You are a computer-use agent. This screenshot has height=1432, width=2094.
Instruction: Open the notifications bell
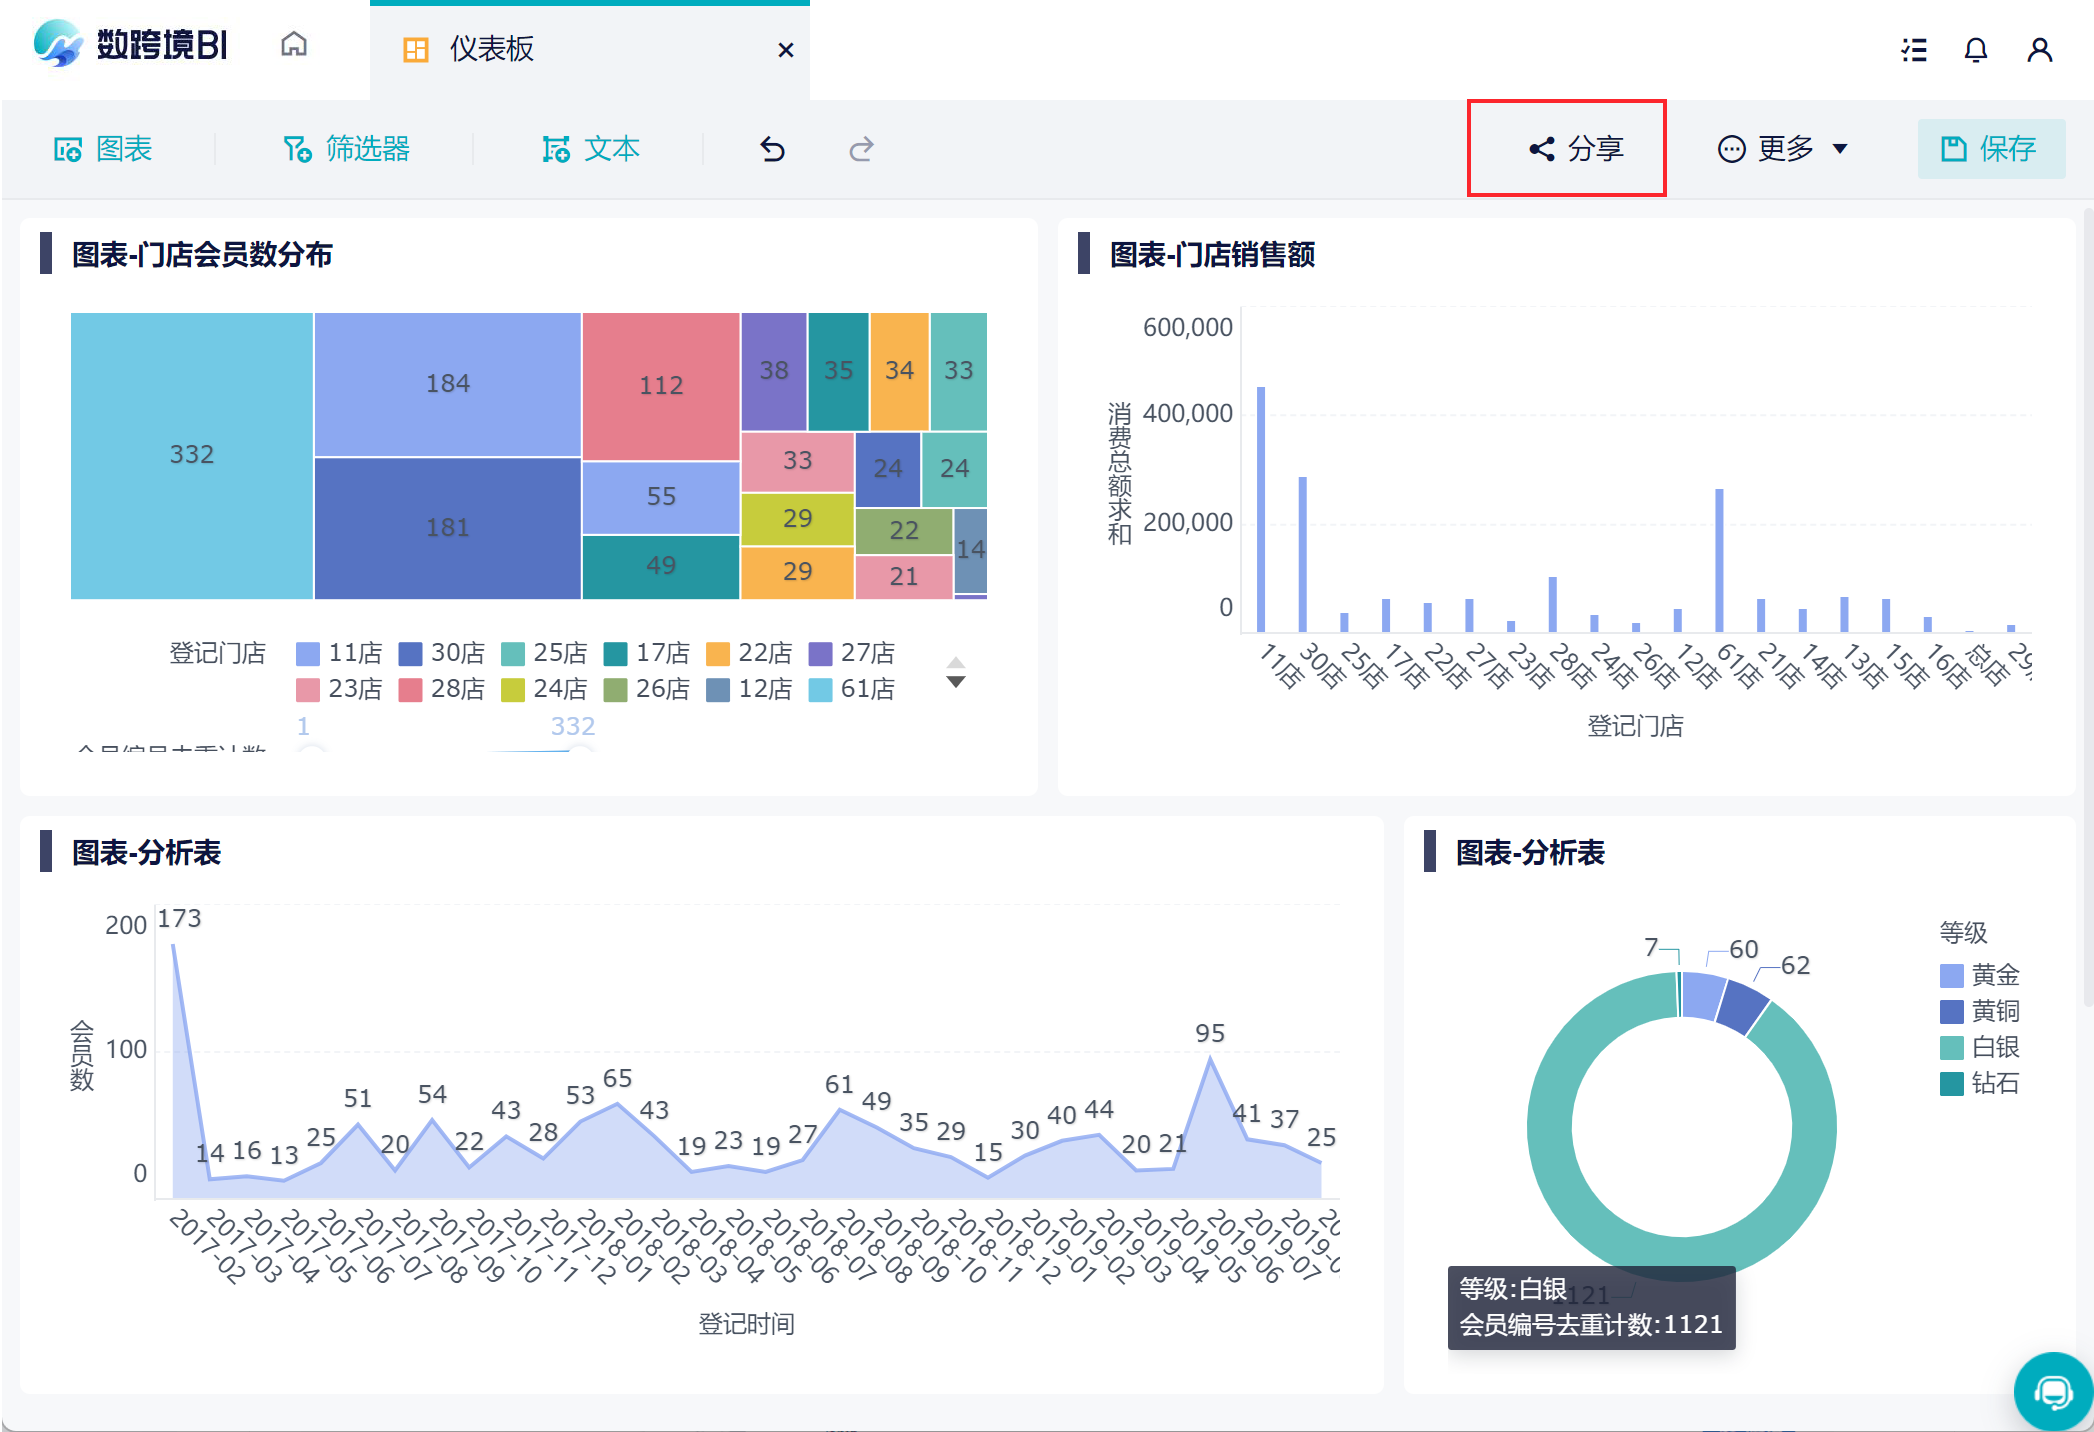coord(1975,50)
